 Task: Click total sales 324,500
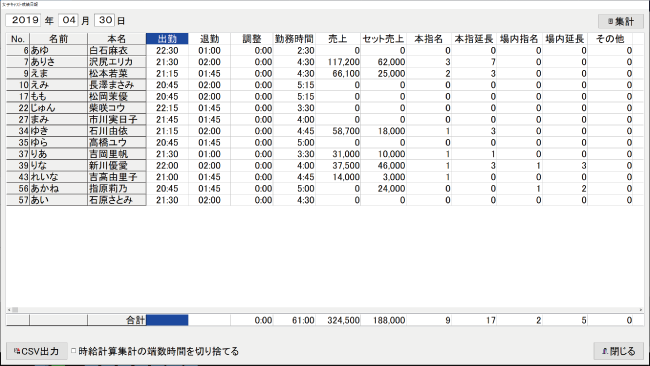tap(344, 320)
